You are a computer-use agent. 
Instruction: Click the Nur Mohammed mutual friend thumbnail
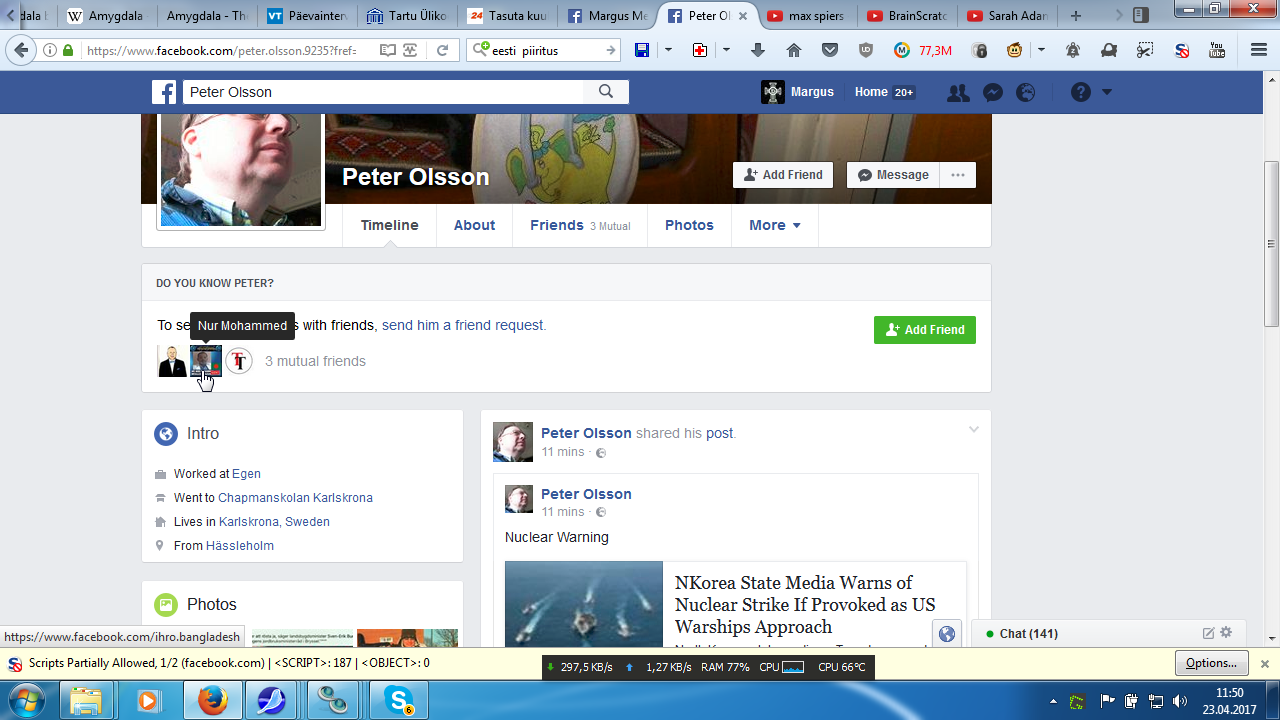pyautogui.click(x=206, y=361)
